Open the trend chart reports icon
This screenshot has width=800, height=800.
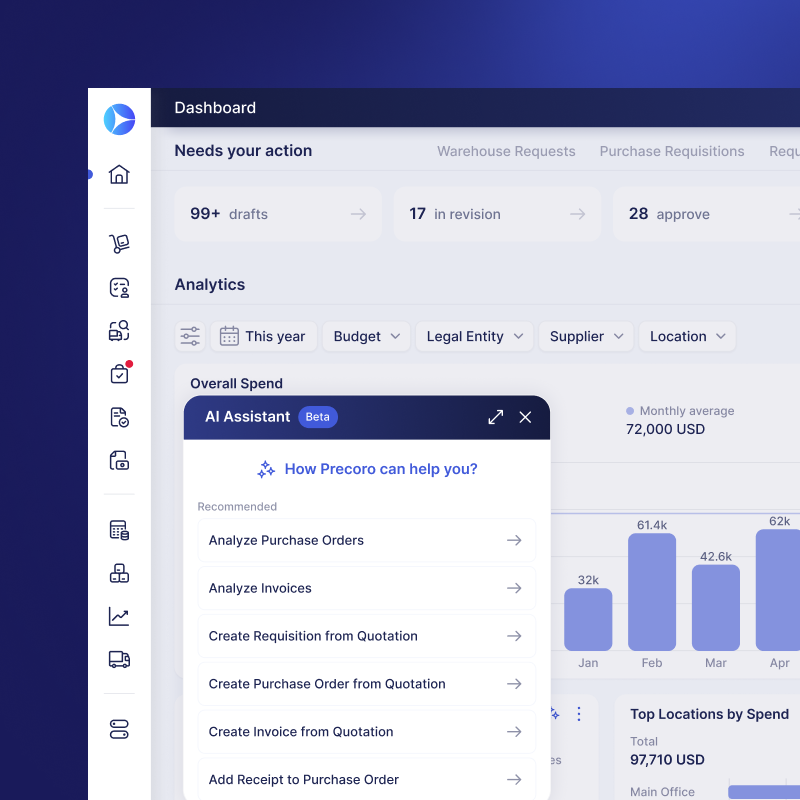click(119, 616)
